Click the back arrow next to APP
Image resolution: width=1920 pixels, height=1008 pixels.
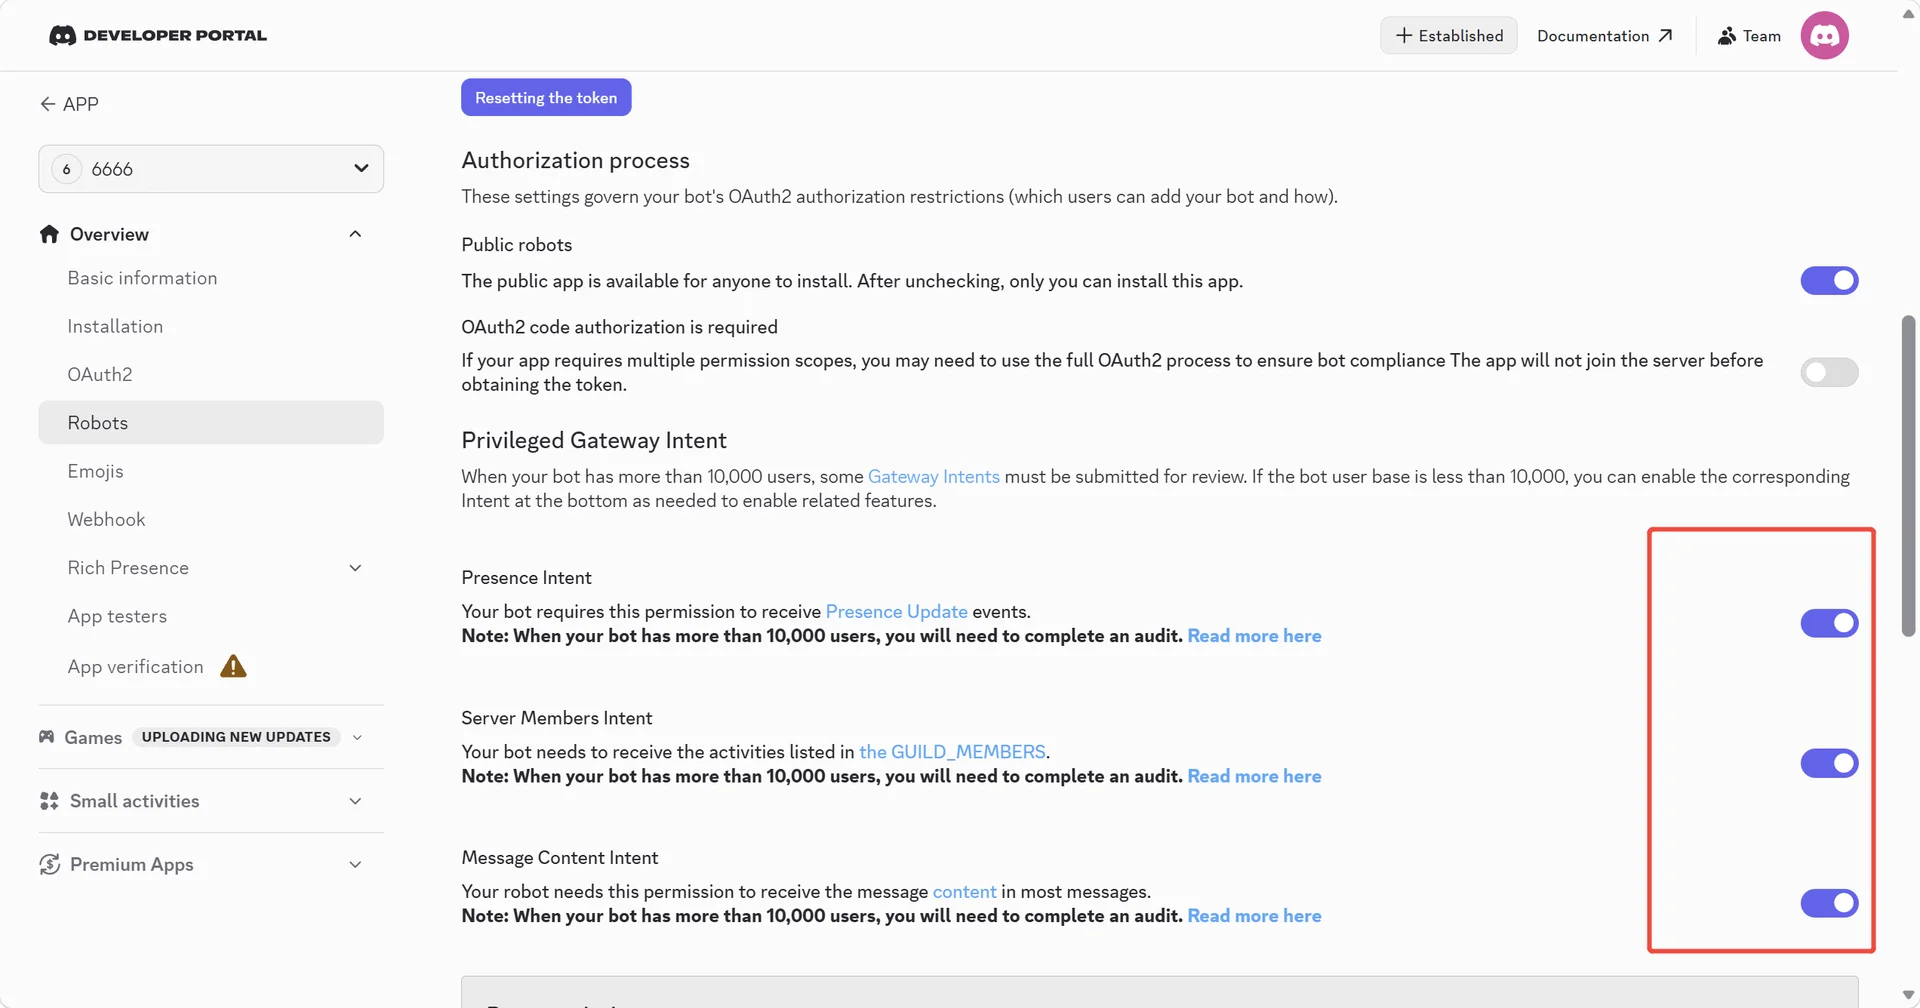click(47, 104)
